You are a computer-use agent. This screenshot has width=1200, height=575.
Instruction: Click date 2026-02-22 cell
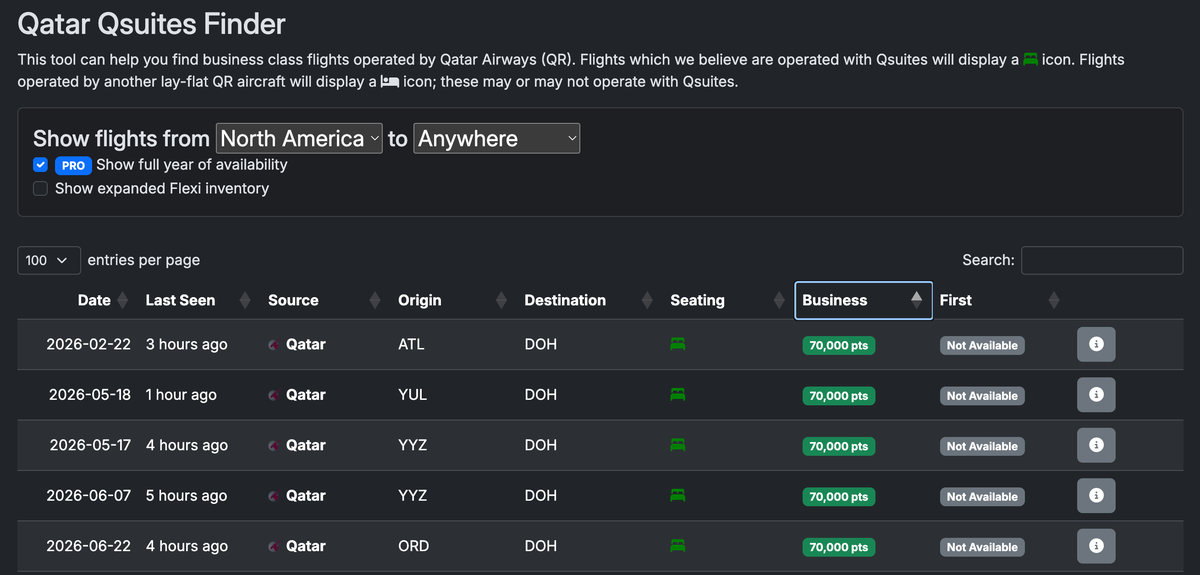[x=88, y=344]
